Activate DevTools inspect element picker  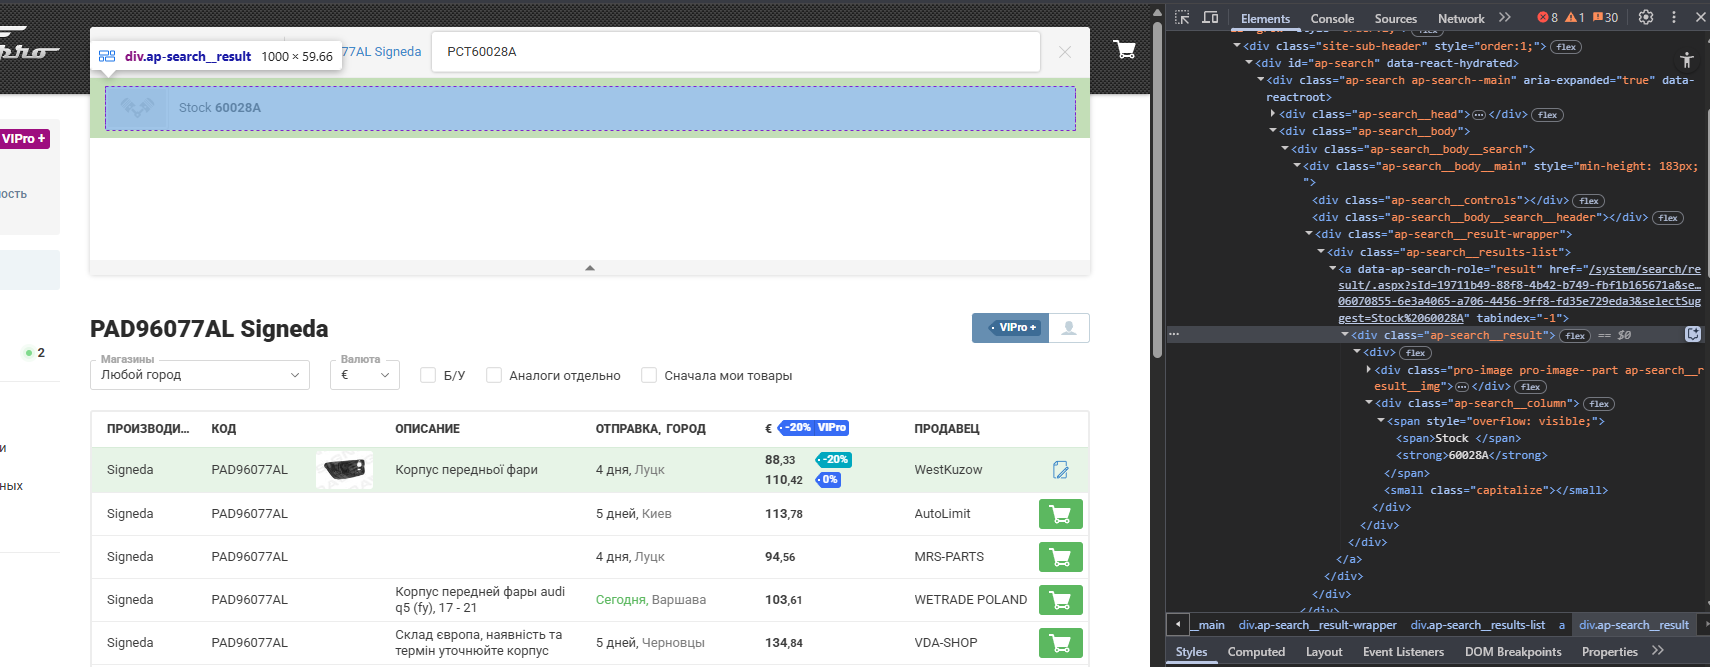tap(1182, 17)
